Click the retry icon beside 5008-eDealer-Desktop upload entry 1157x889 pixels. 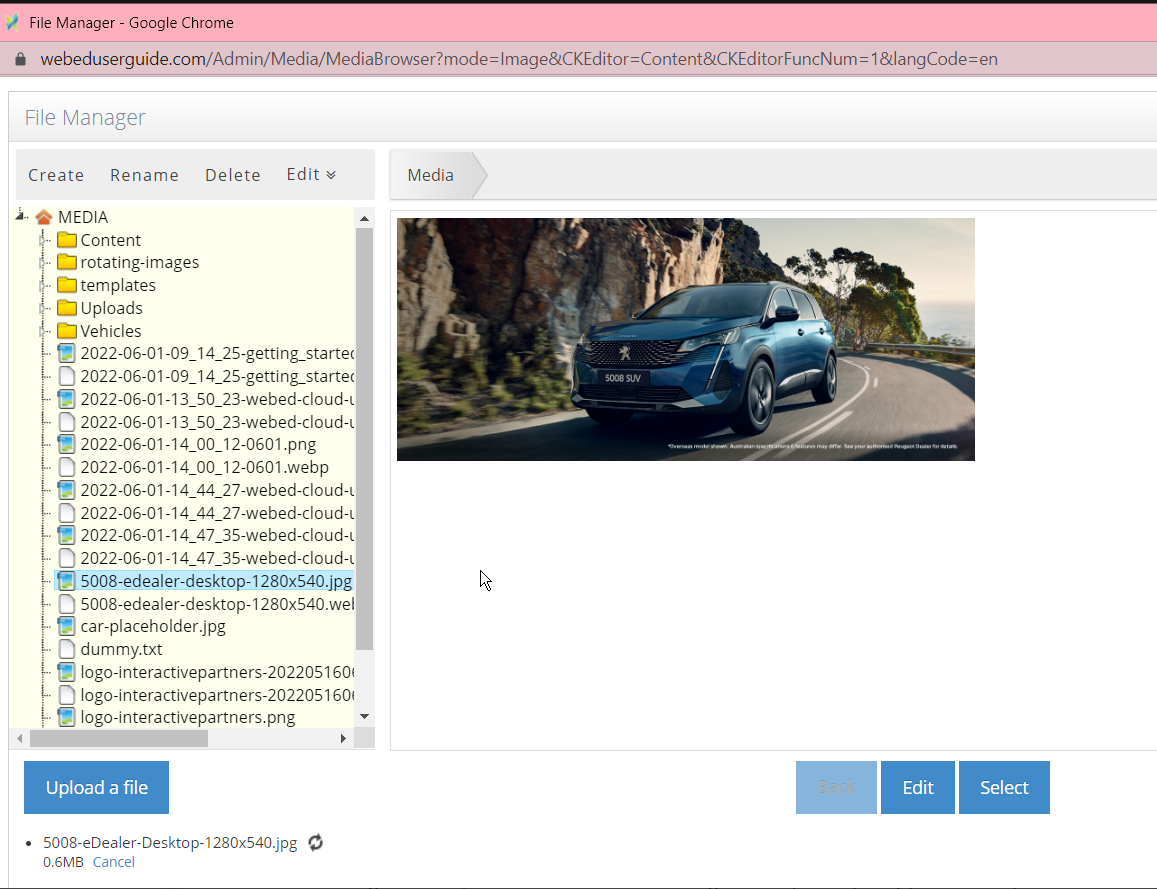(315, 843)
